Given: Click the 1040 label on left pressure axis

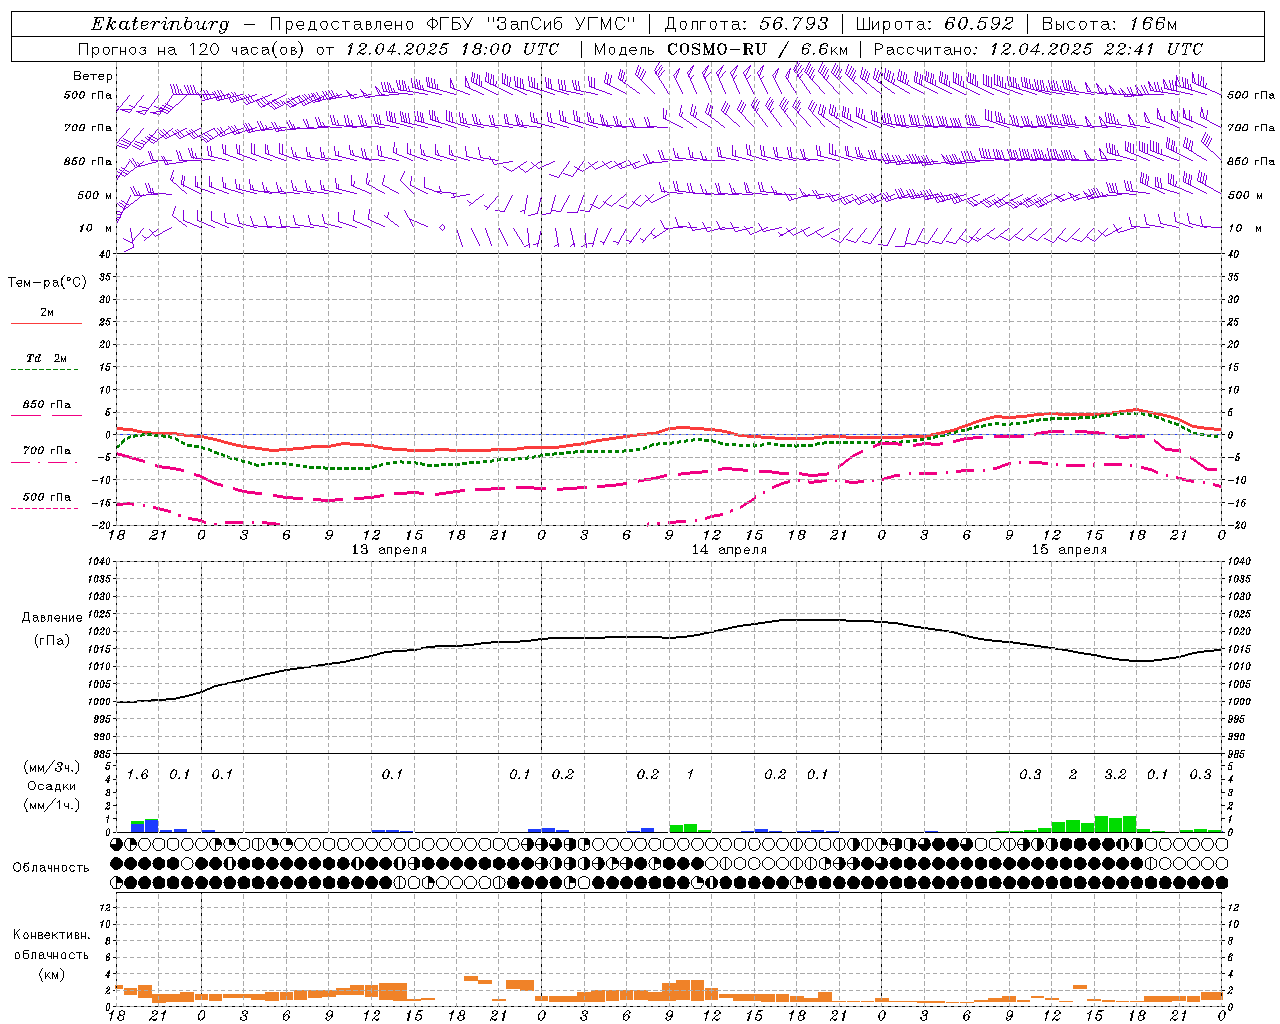Looking at the screenshot, I should tap(97, 562).
